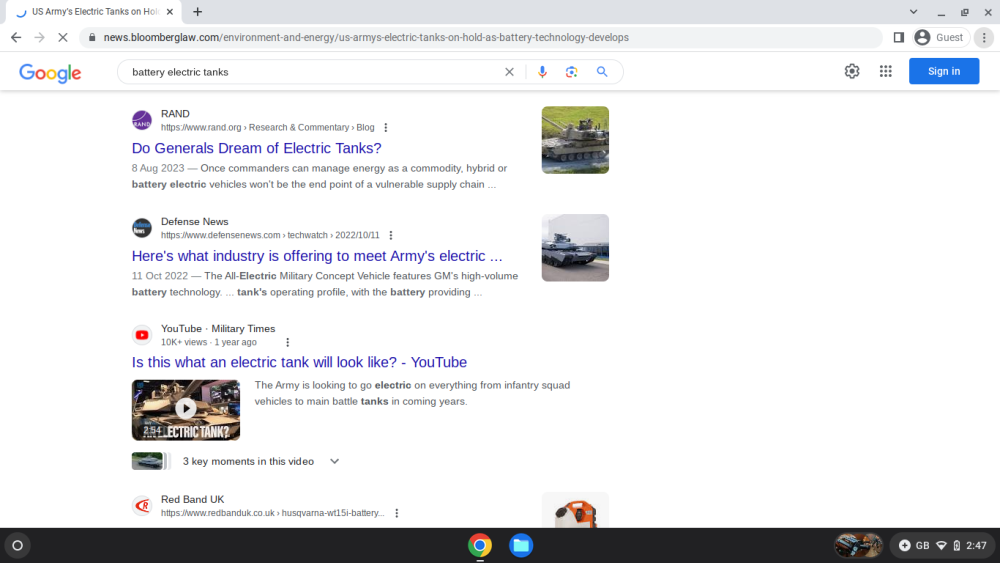Go back to the previous page
Viewport: 1000px width, 563px height.
click(x=16, y=38)
